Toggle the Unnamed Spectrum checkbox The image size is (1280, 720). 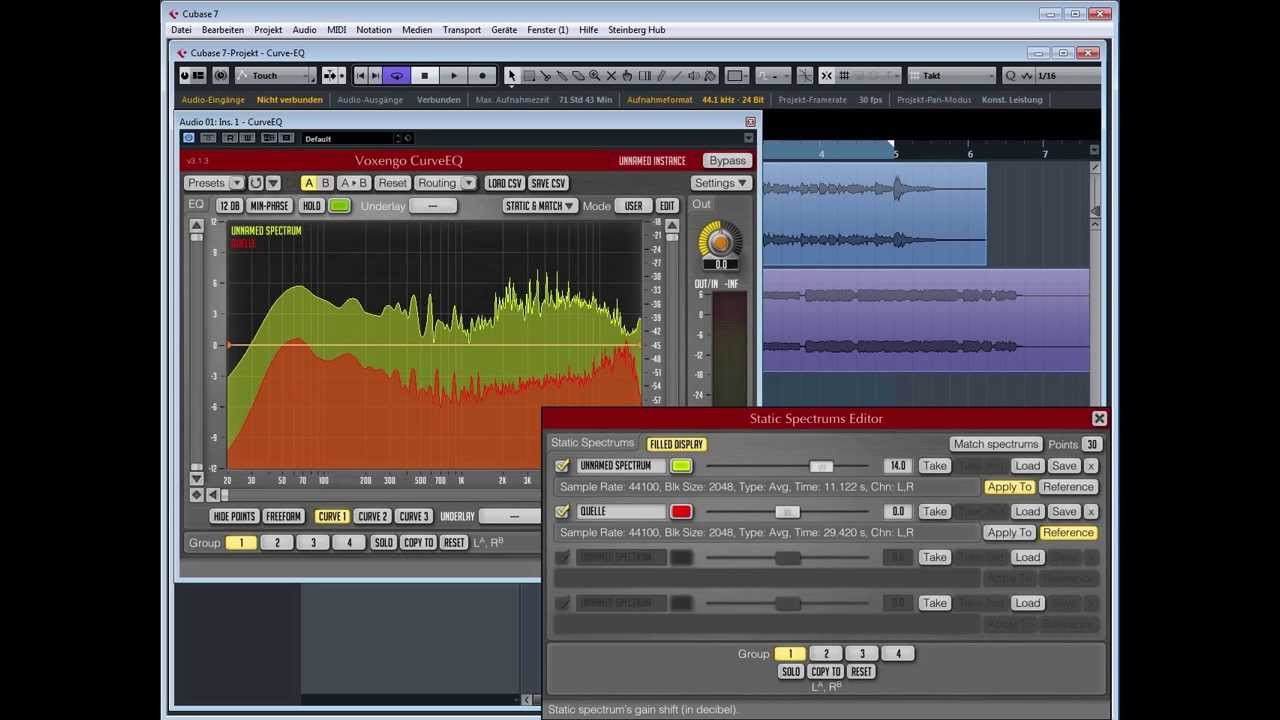click(562, 466)
